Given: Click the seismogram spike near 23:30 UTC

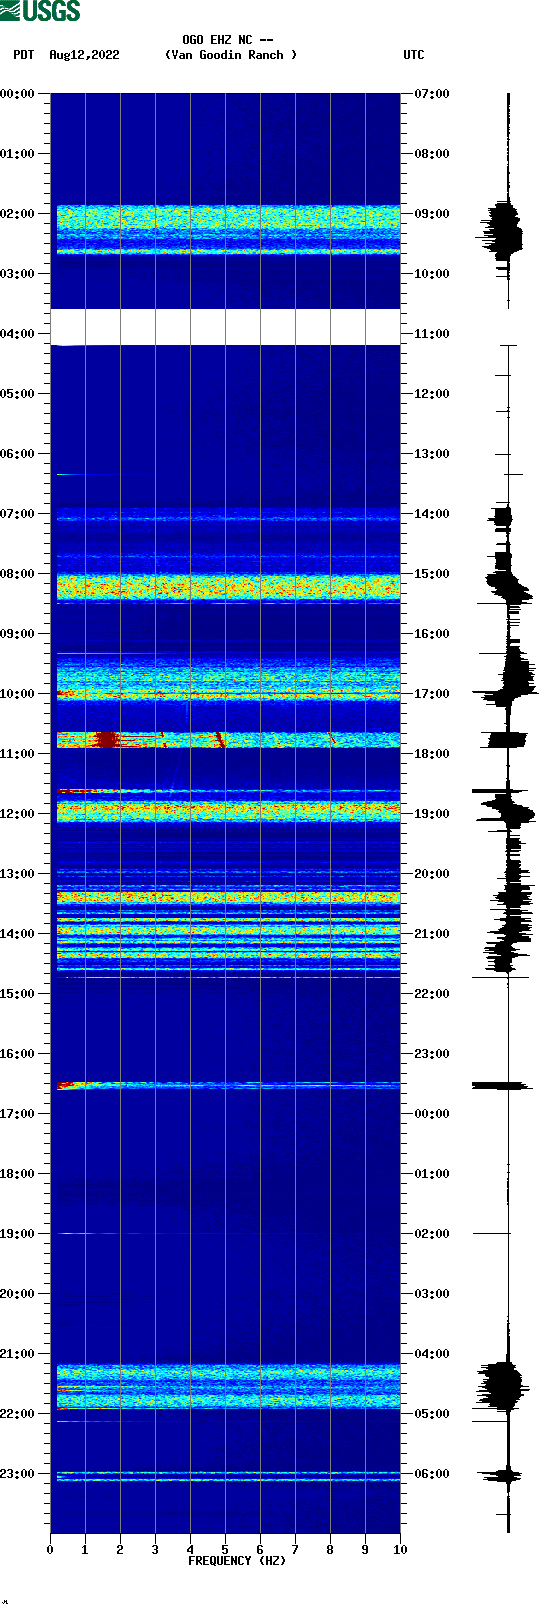Looking at the screenshot, I should point(501,1086).
